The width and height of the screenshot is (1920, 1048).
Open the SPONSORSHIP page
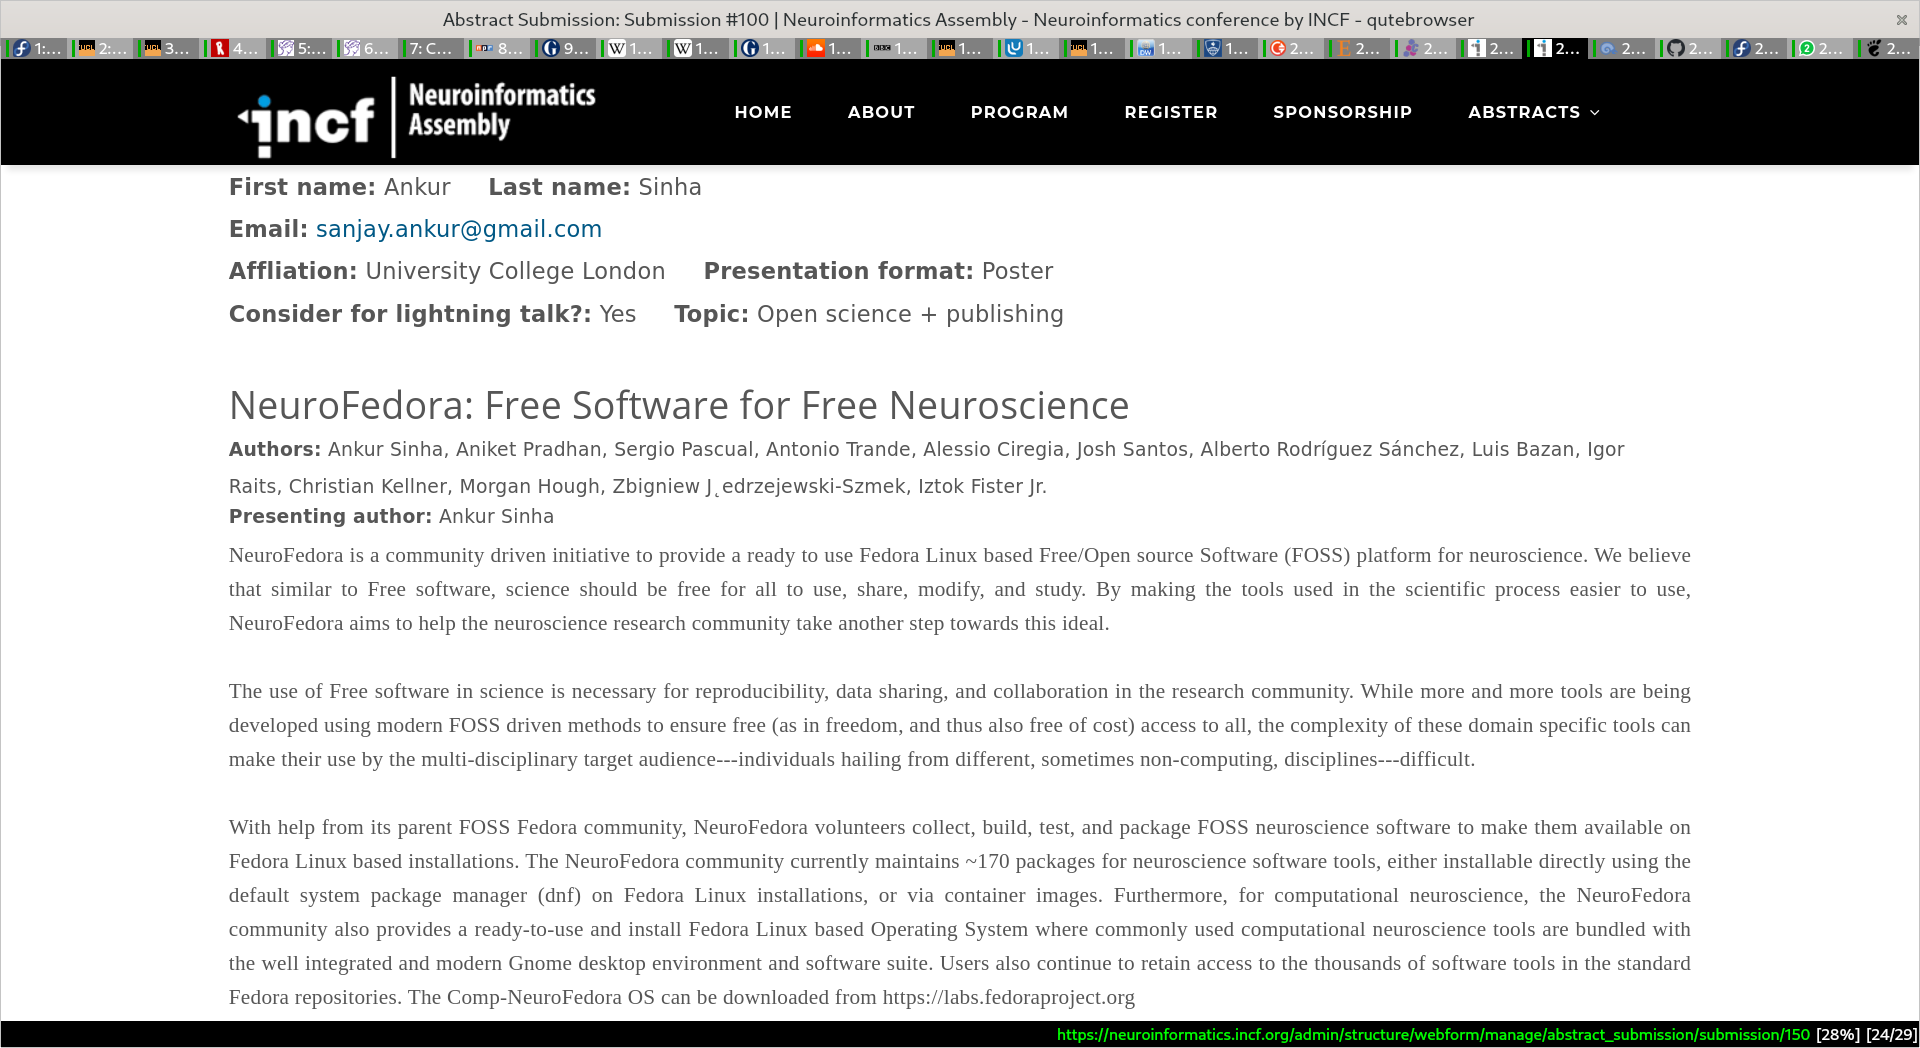pyautogui.click(x=1342, y=112)
